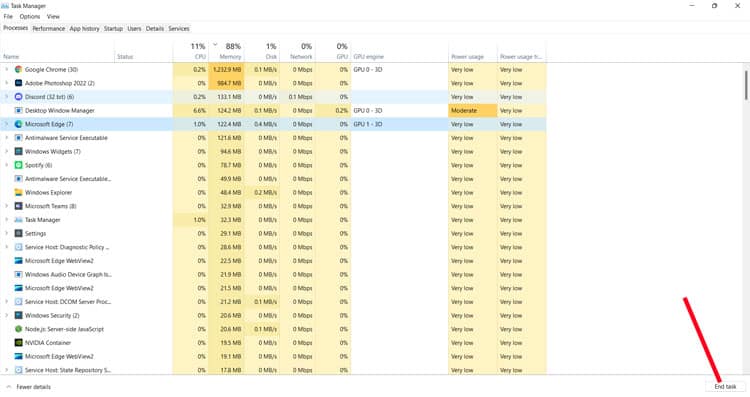The height and width of the screenshot is (397, 750).
Task: Switch to the App history tab
Action: 84,29
